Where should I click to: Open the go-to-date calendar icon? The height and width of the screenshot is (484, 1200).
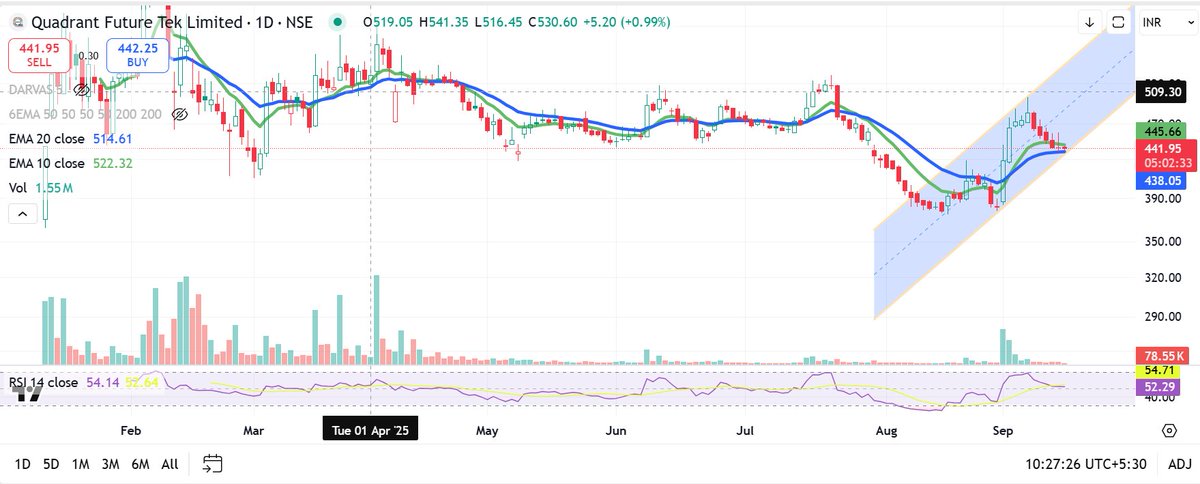pyautogui.click(x=212, y=463)
